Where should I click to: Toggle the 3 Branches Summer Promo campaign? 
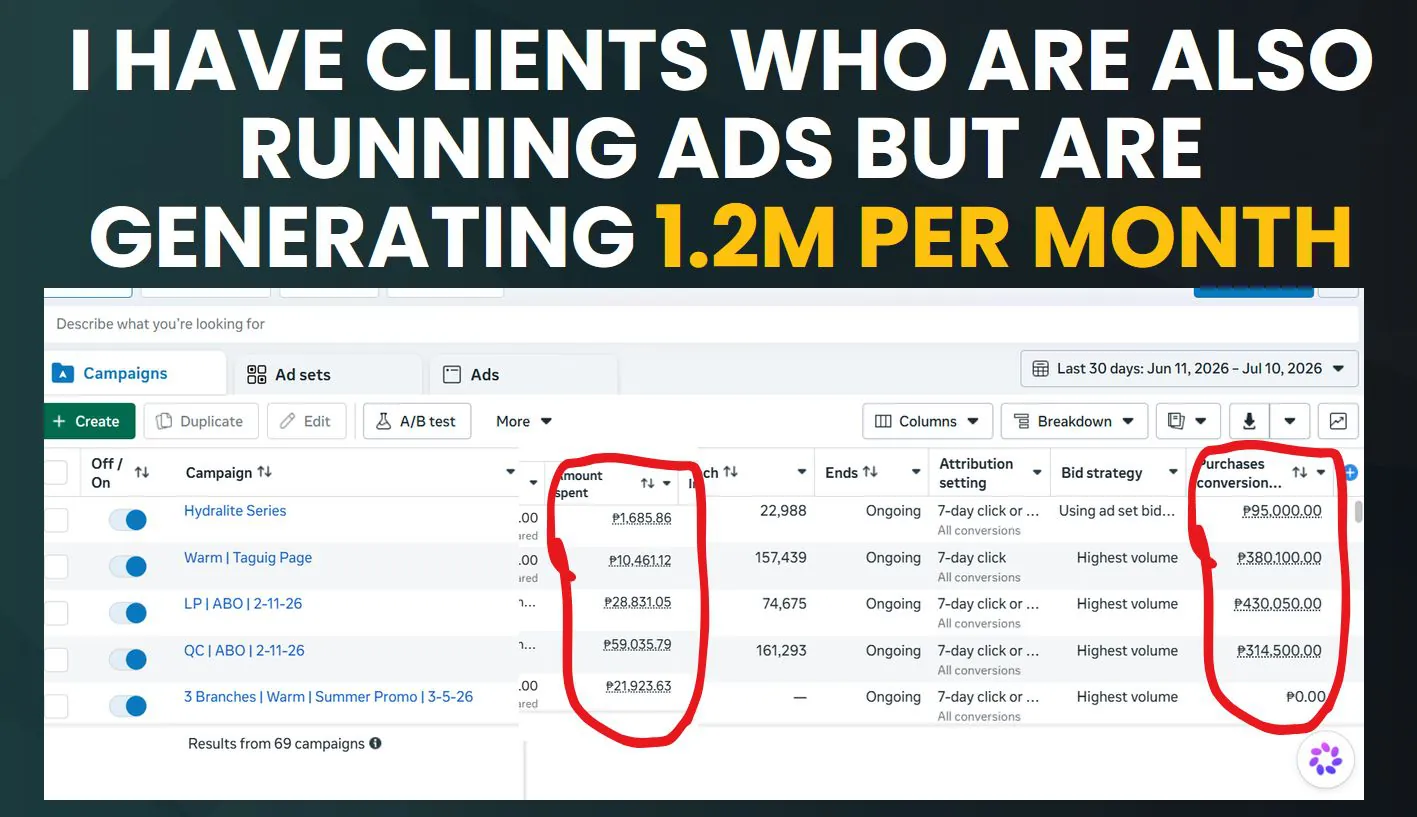click(128, 706)
